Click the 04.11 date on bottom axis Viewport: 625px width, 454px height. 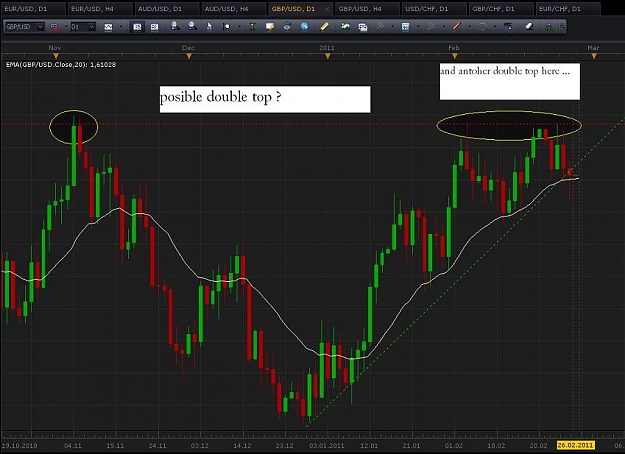(x=73, y=446)
